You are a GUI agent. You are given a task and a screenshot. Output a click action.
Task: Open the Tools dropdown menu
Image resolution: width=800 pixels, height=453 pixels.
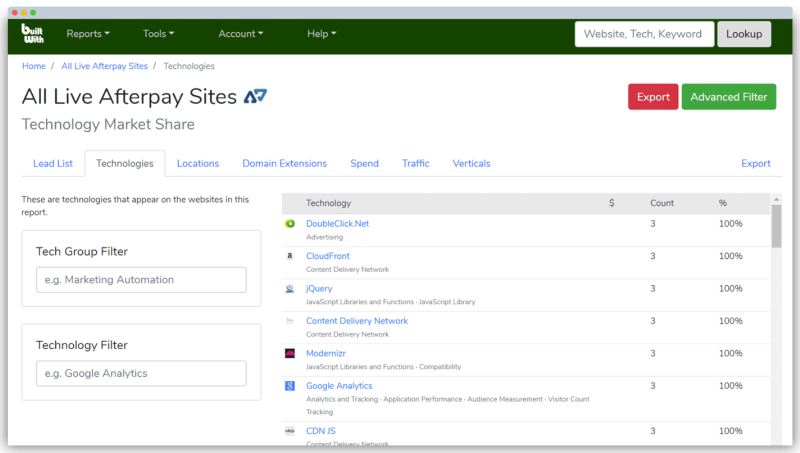tap(158, 34)
